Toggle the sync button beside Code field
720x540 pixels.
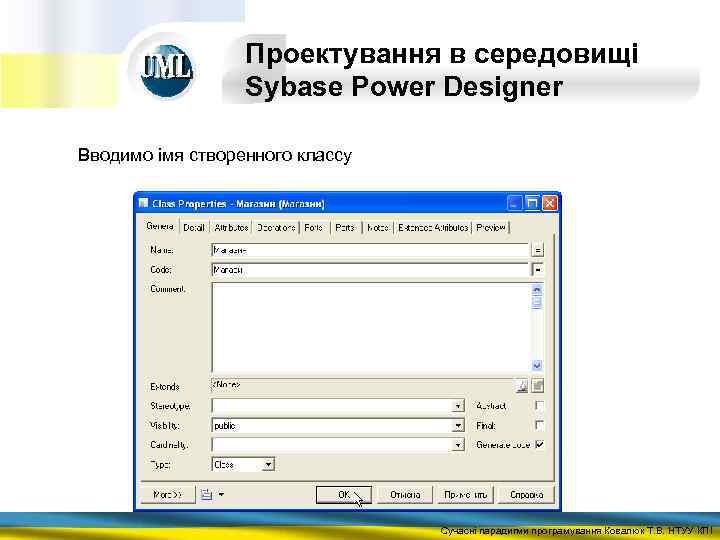(x=538, y=270)
